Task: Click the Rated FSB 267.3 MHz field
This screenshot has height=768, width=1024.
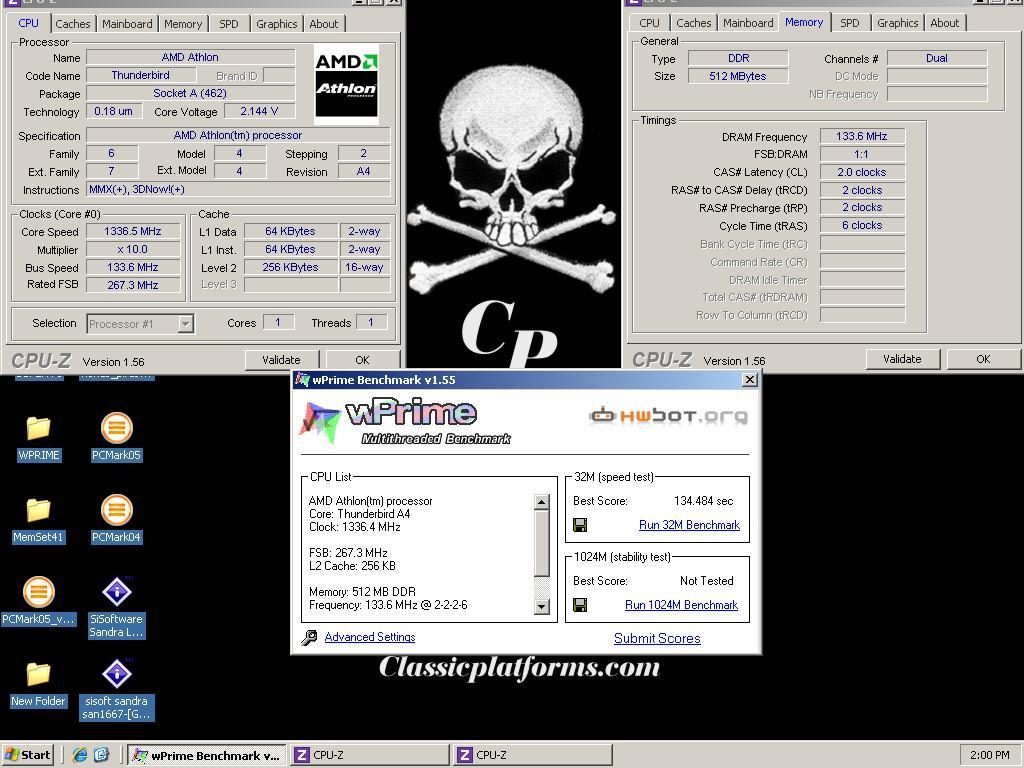Action: [133, 285]
